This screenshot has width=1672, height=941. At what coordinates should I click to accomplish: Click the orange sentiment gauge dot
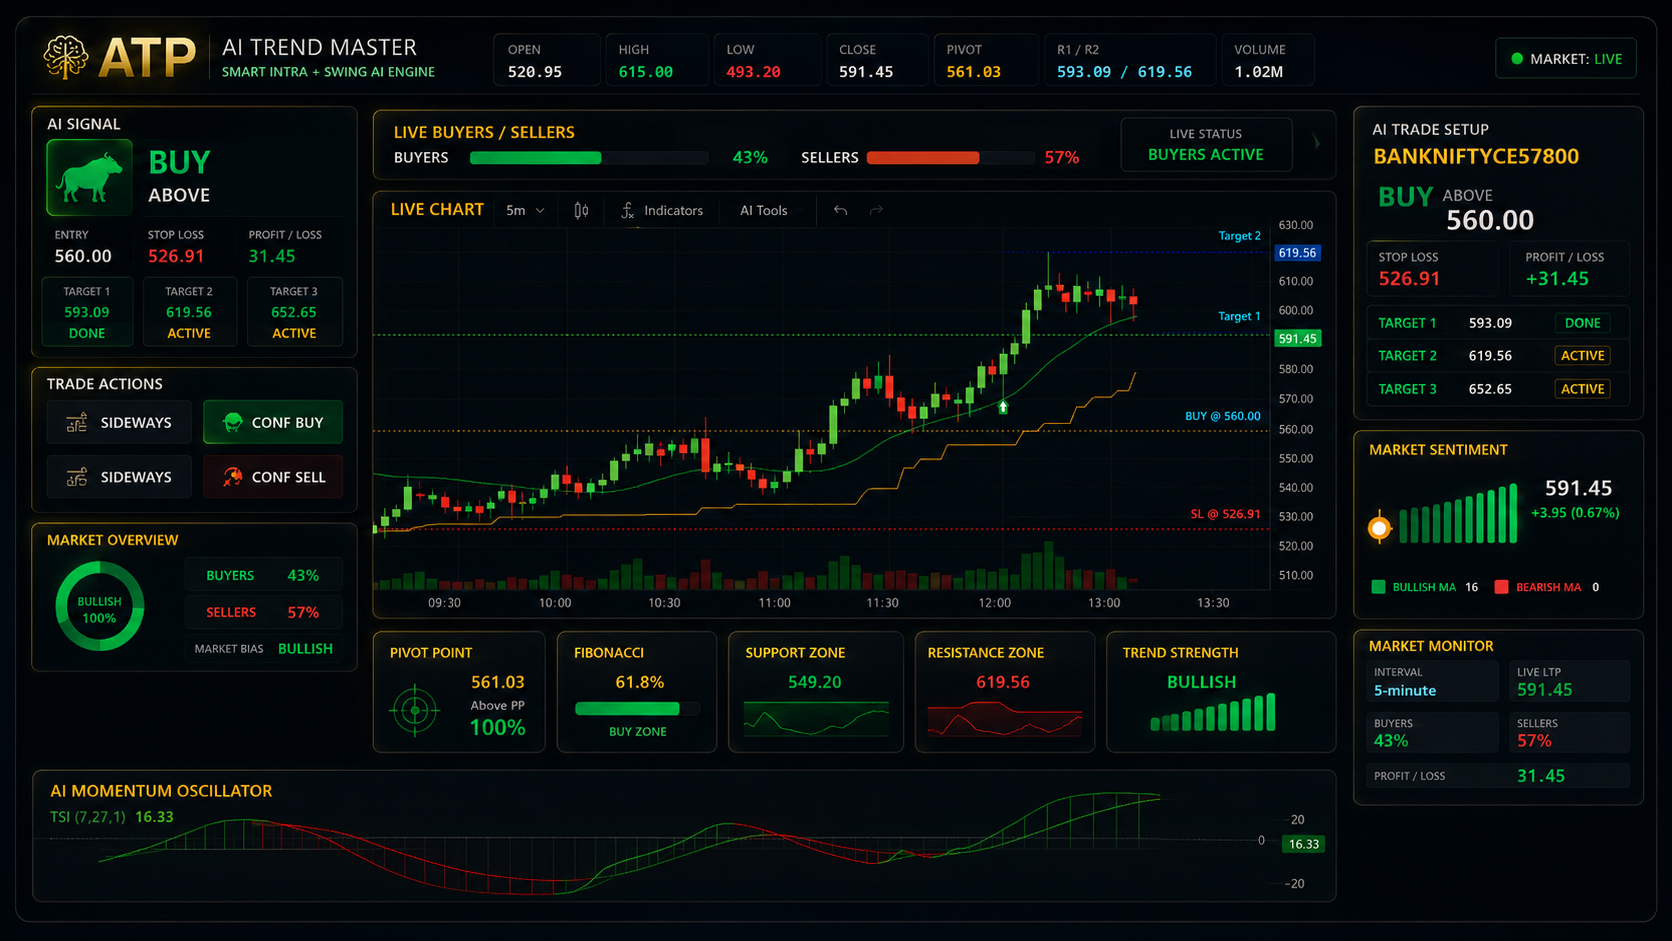click(1379, 527)
